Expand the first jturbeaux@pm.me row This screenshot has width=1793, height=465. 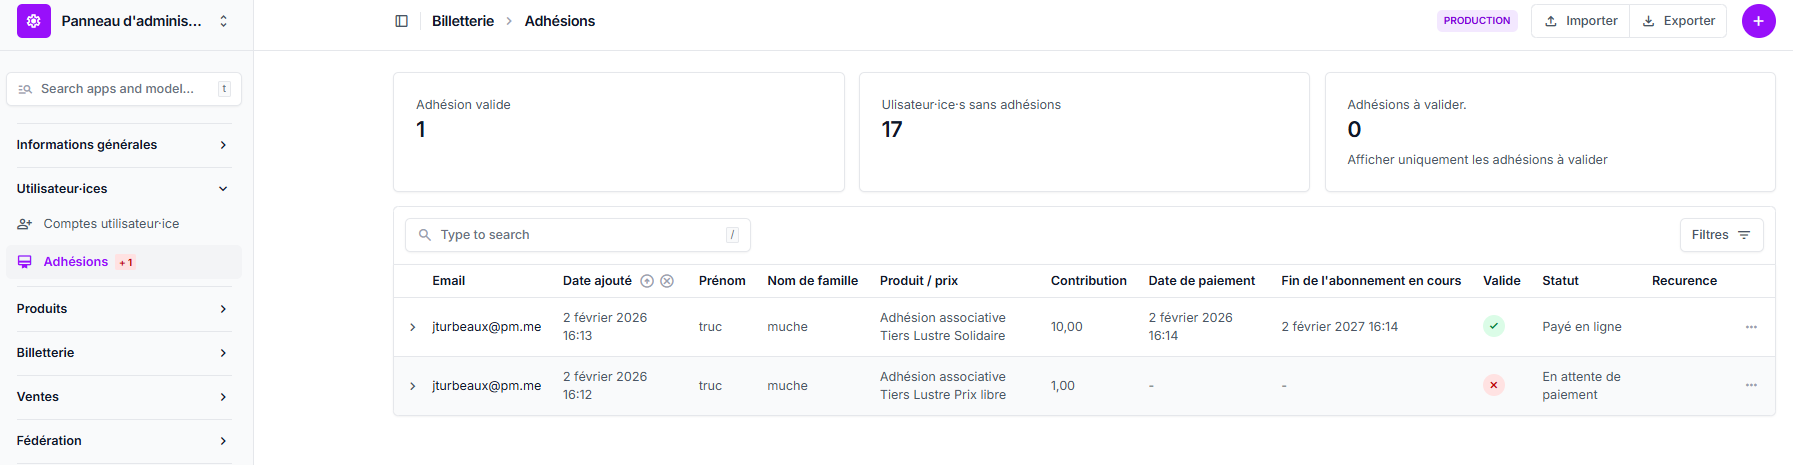412,327
